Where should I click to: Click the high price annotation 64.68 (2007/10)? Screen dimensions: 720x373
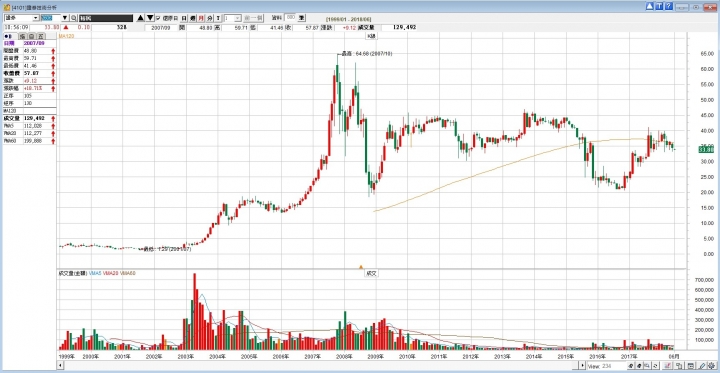367,54
